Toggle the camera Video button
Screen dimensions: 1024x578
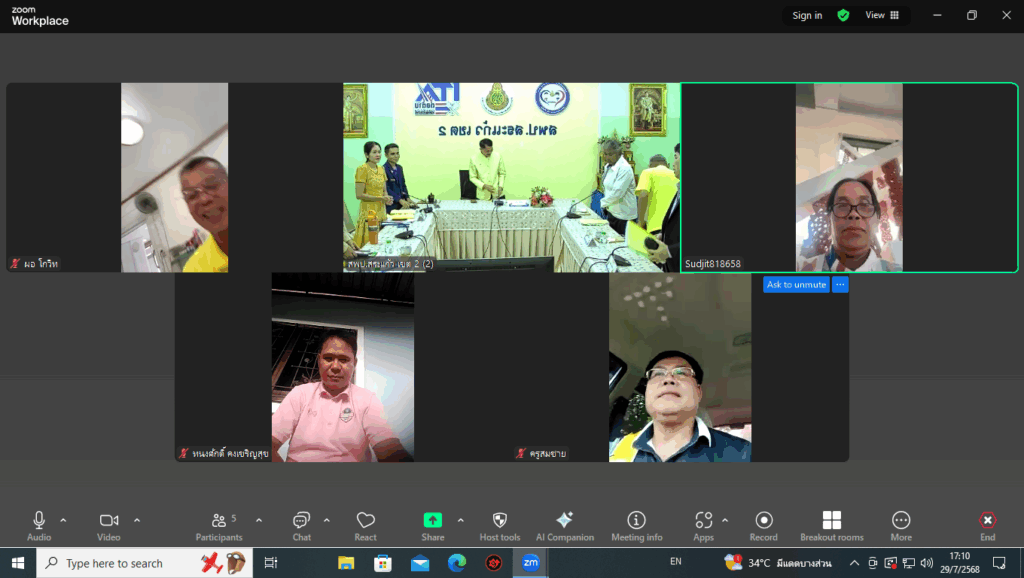(x=109, y=524)
